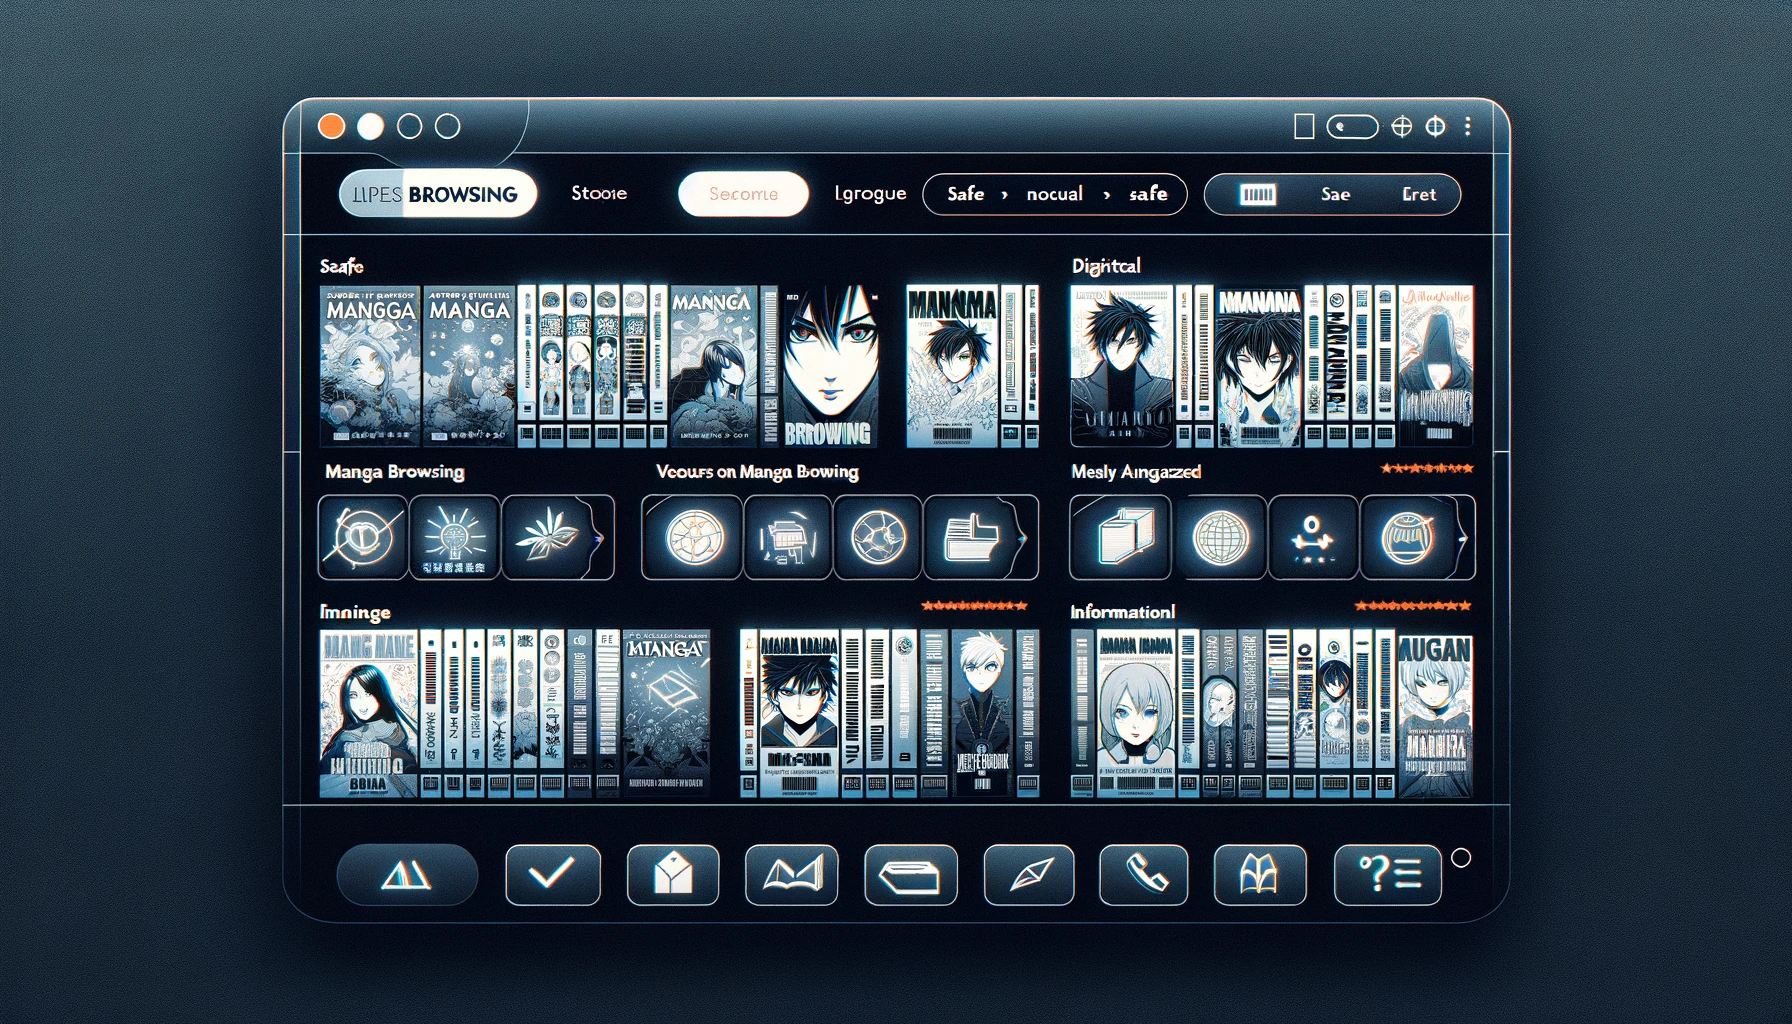Open the BROWING red-eyed character cover
The width and height of the screenshot is (1792, 1024).
click(829, 366)
